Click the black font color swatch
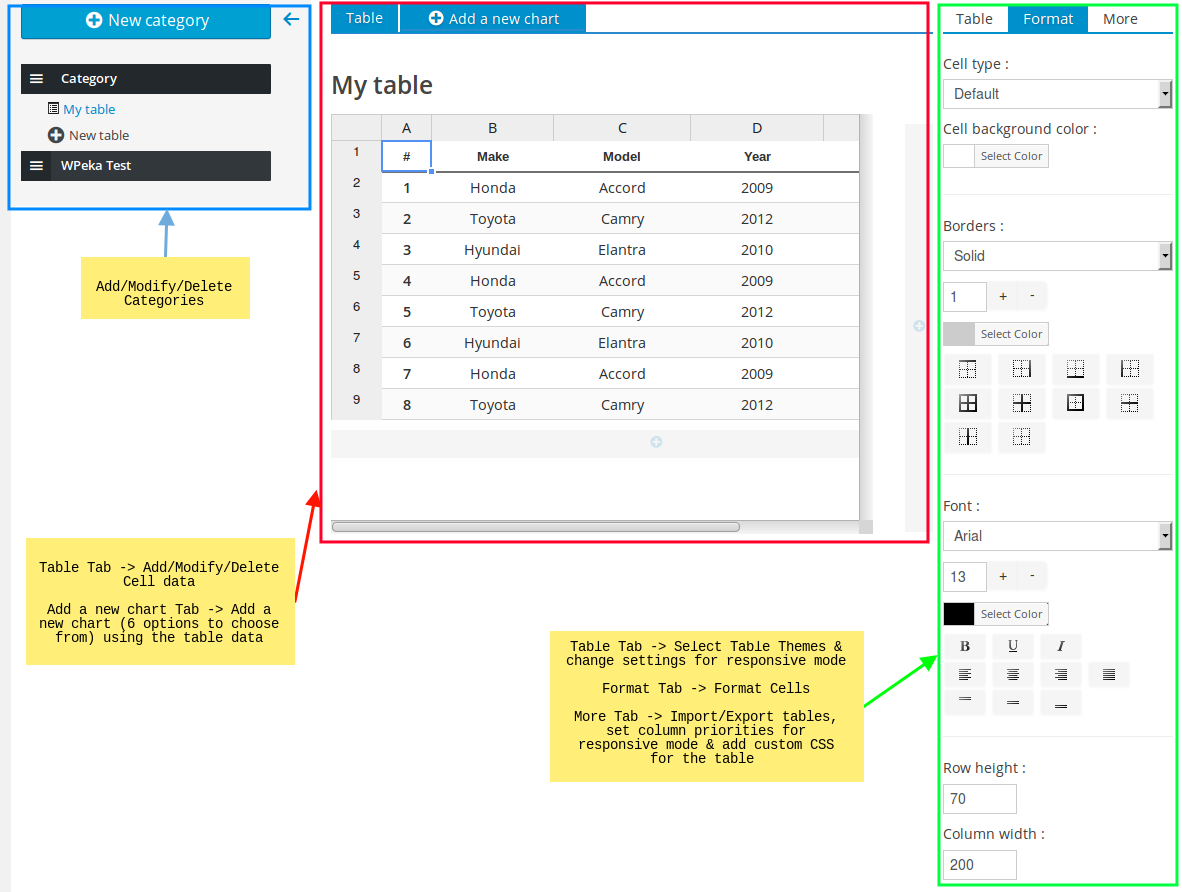The image size is (1182, 892). (x=958, y=614)
